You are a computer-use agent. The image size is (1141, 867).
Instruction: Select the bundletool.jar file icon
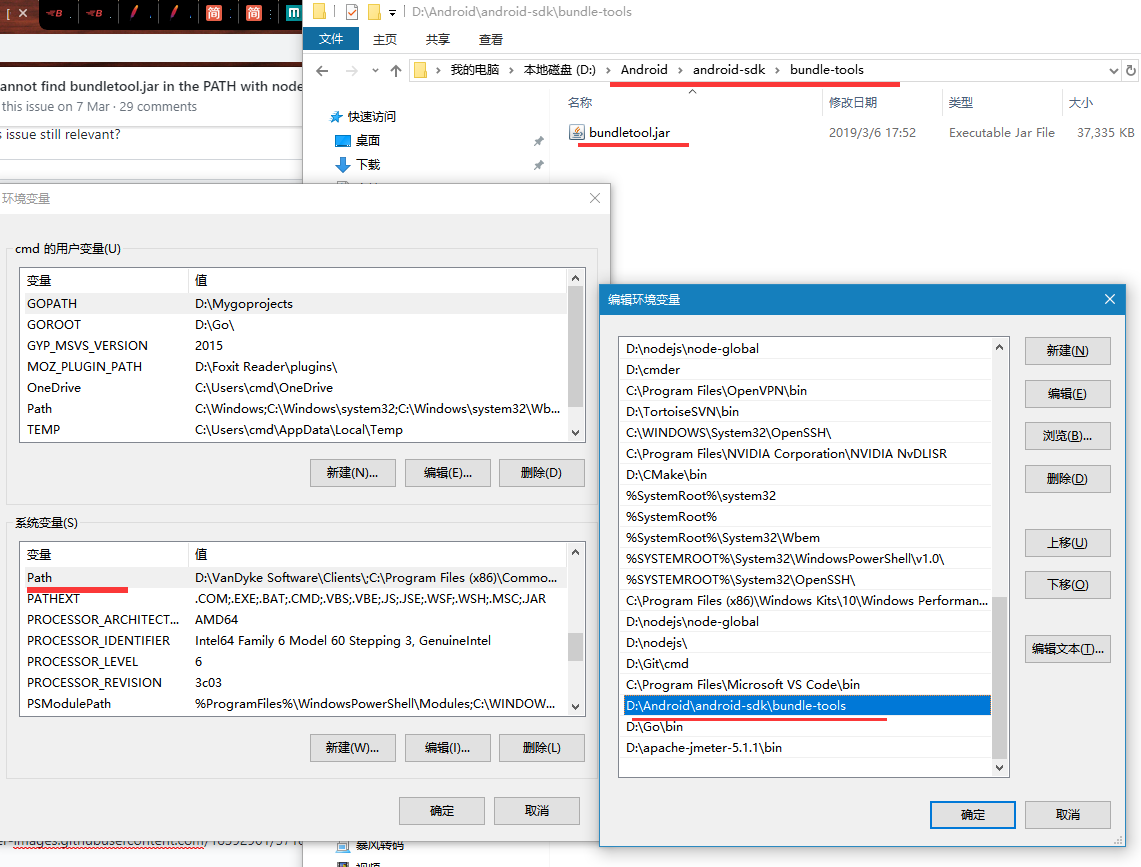pyautogui.click(x=577, y=132)
